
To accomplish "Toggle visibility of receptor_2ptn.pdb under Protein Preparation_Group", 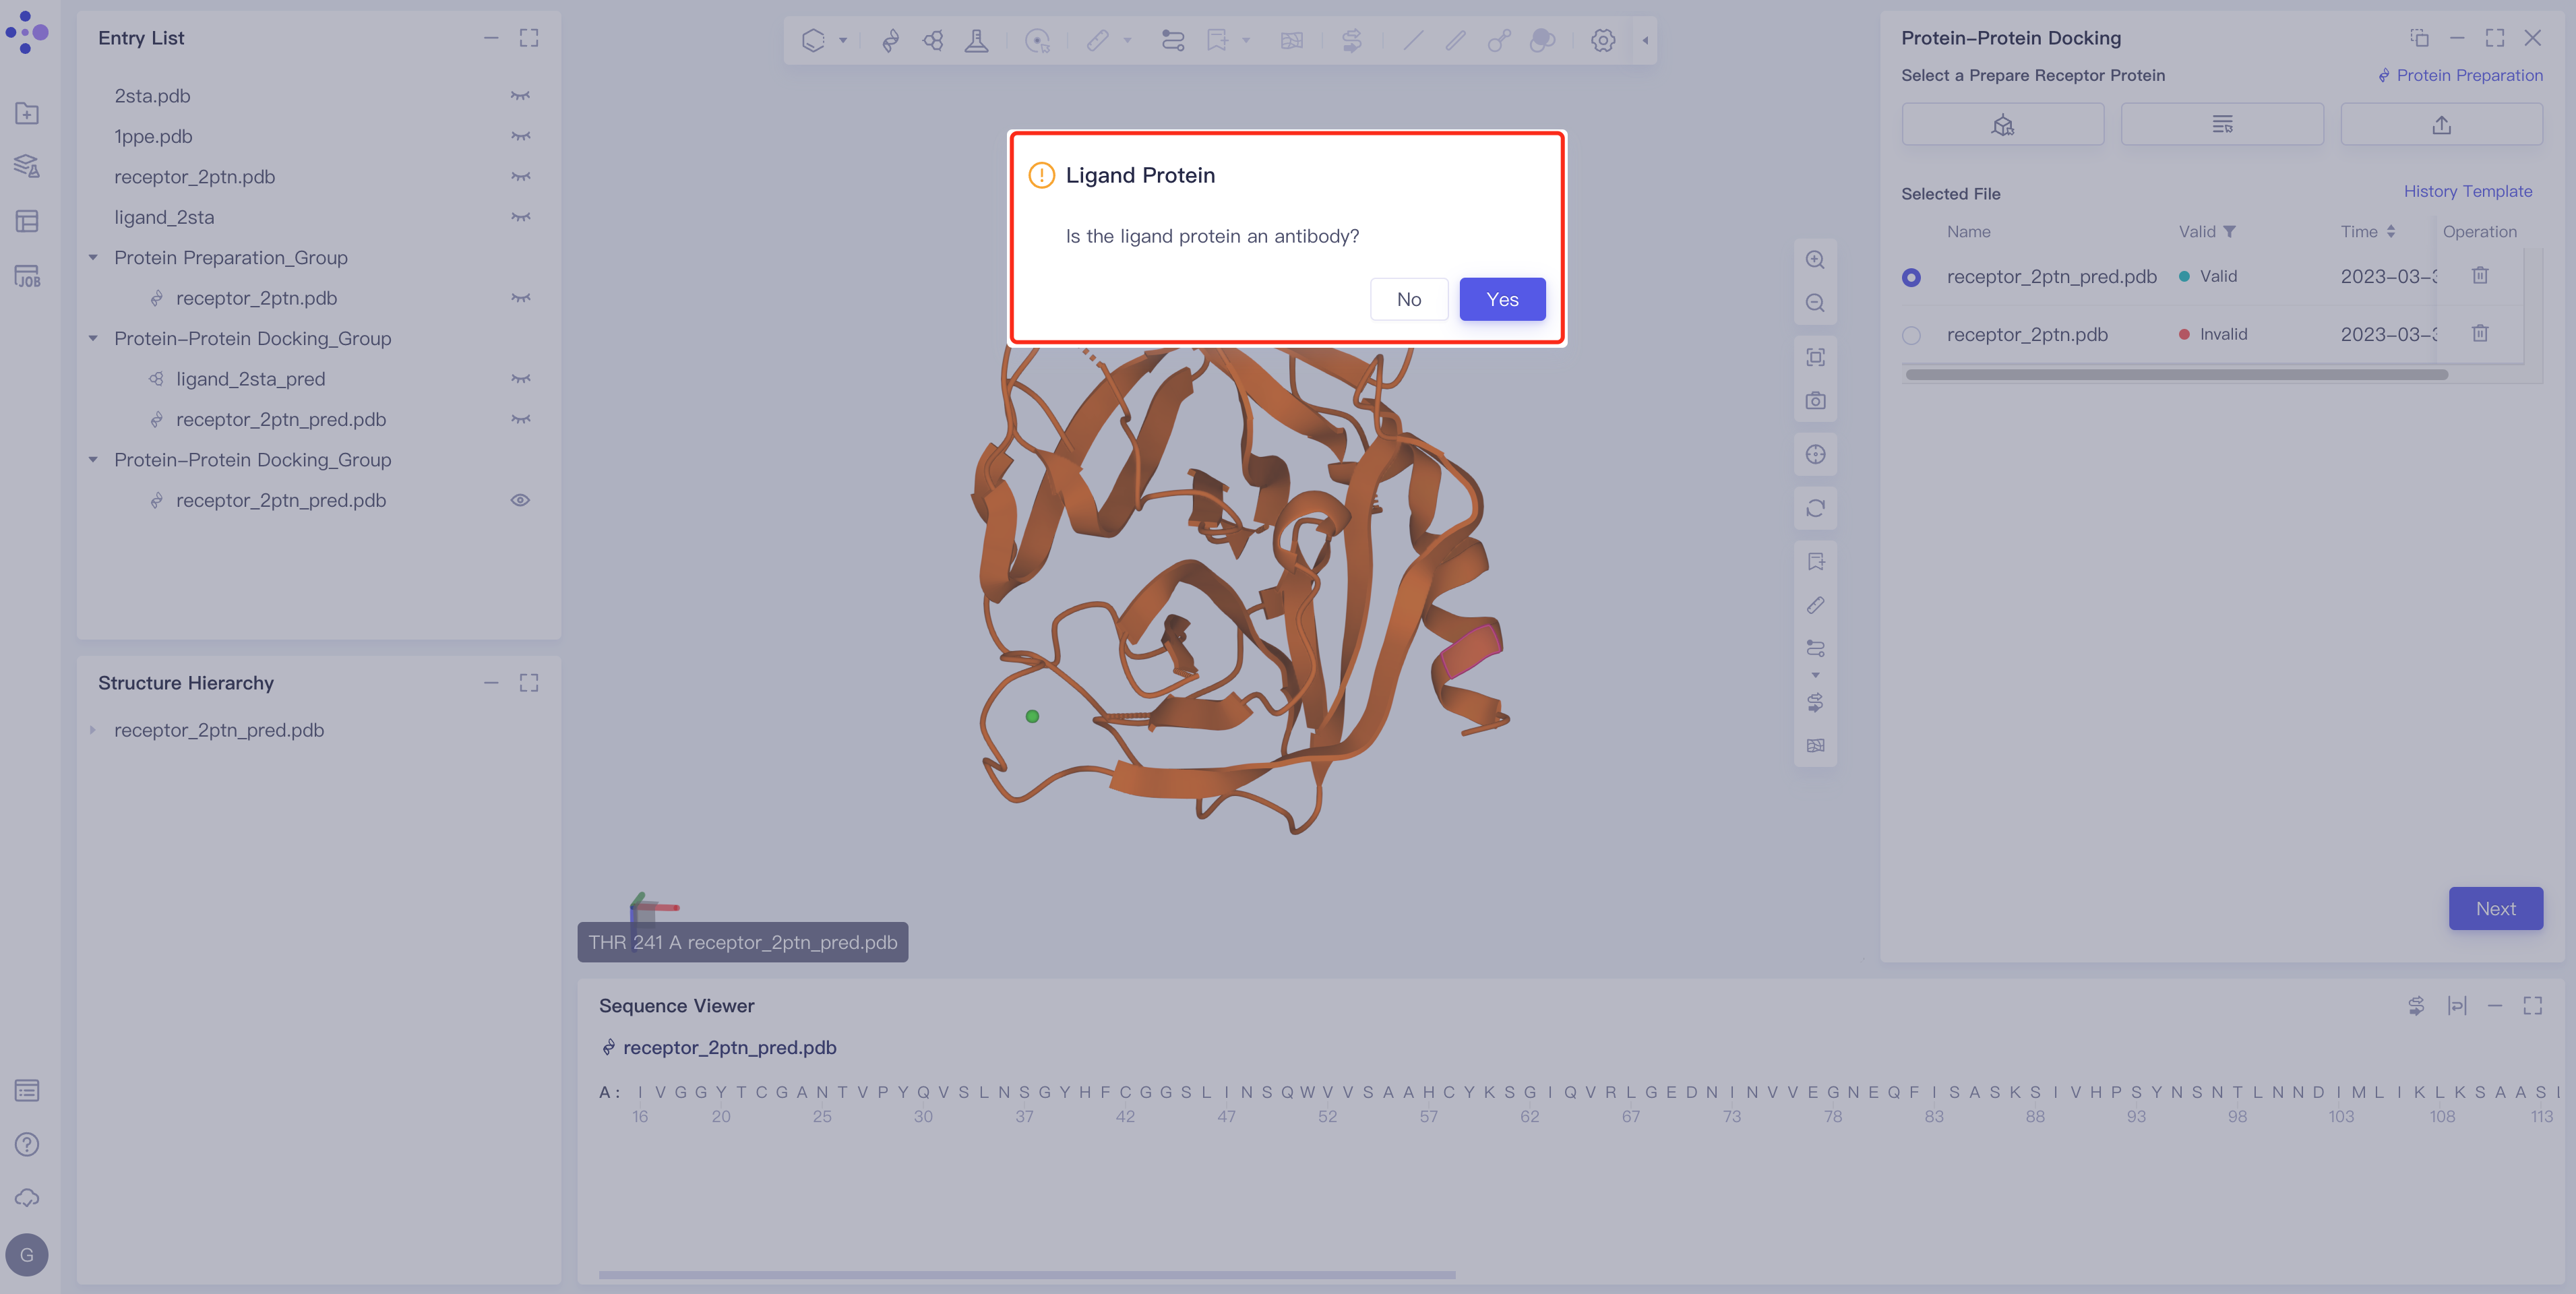I will [520, 298].
